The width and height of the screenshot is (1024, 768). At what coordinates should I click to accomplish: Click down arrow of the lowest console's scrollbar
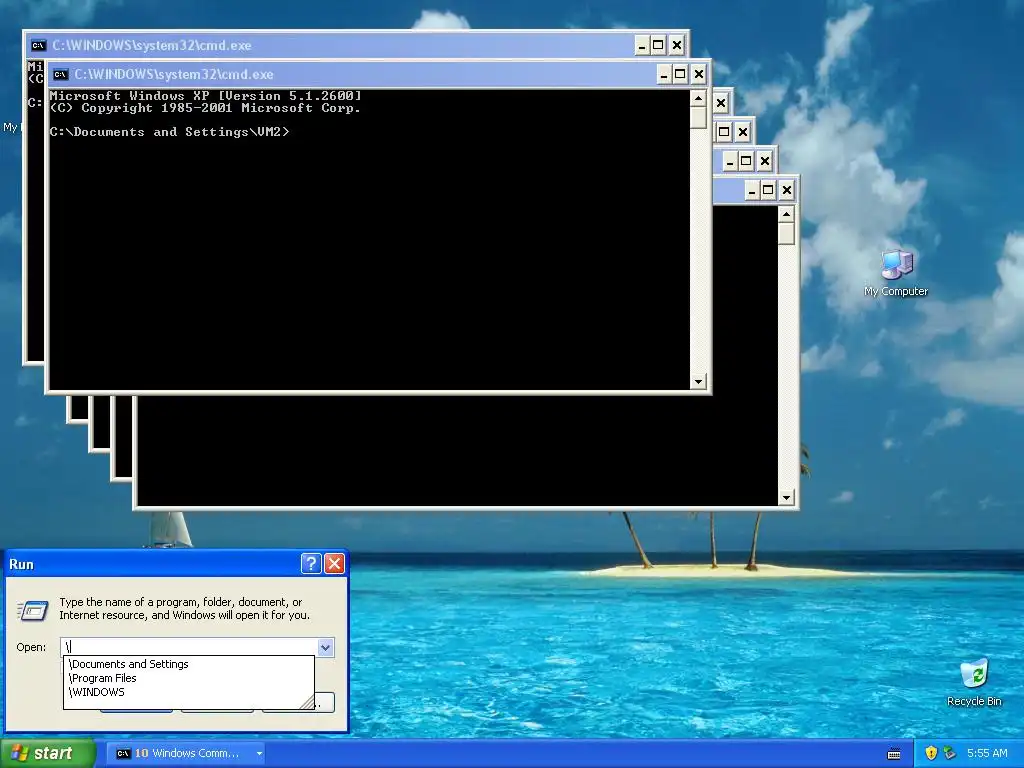(786, 498)
